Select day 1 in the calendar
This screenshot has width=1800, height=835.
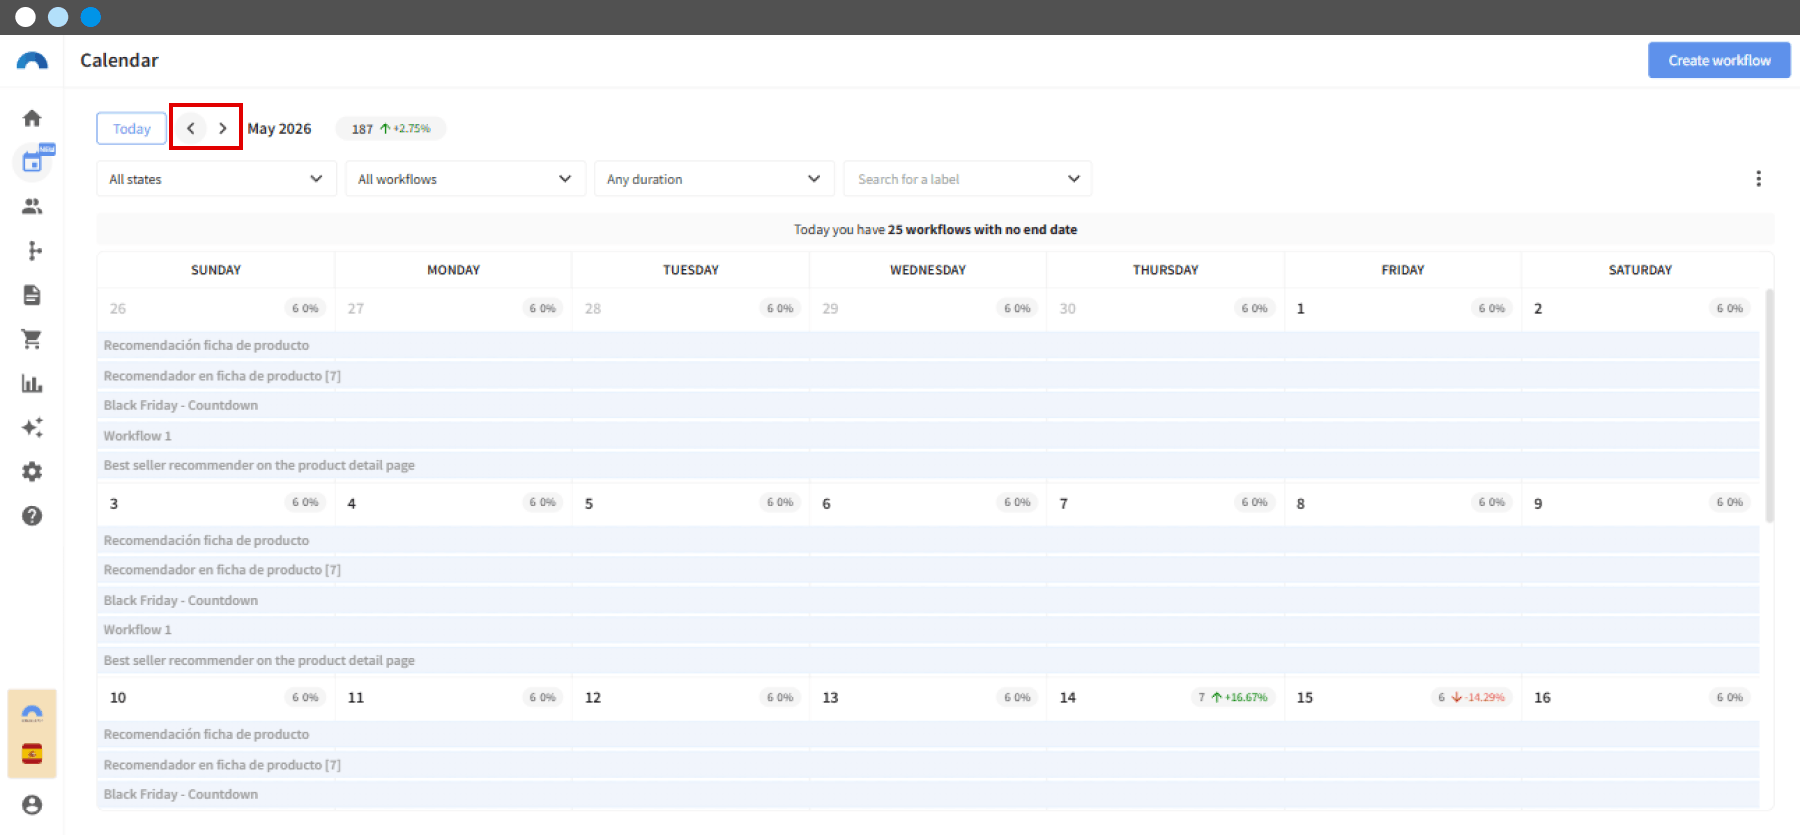coord(1300,308)
